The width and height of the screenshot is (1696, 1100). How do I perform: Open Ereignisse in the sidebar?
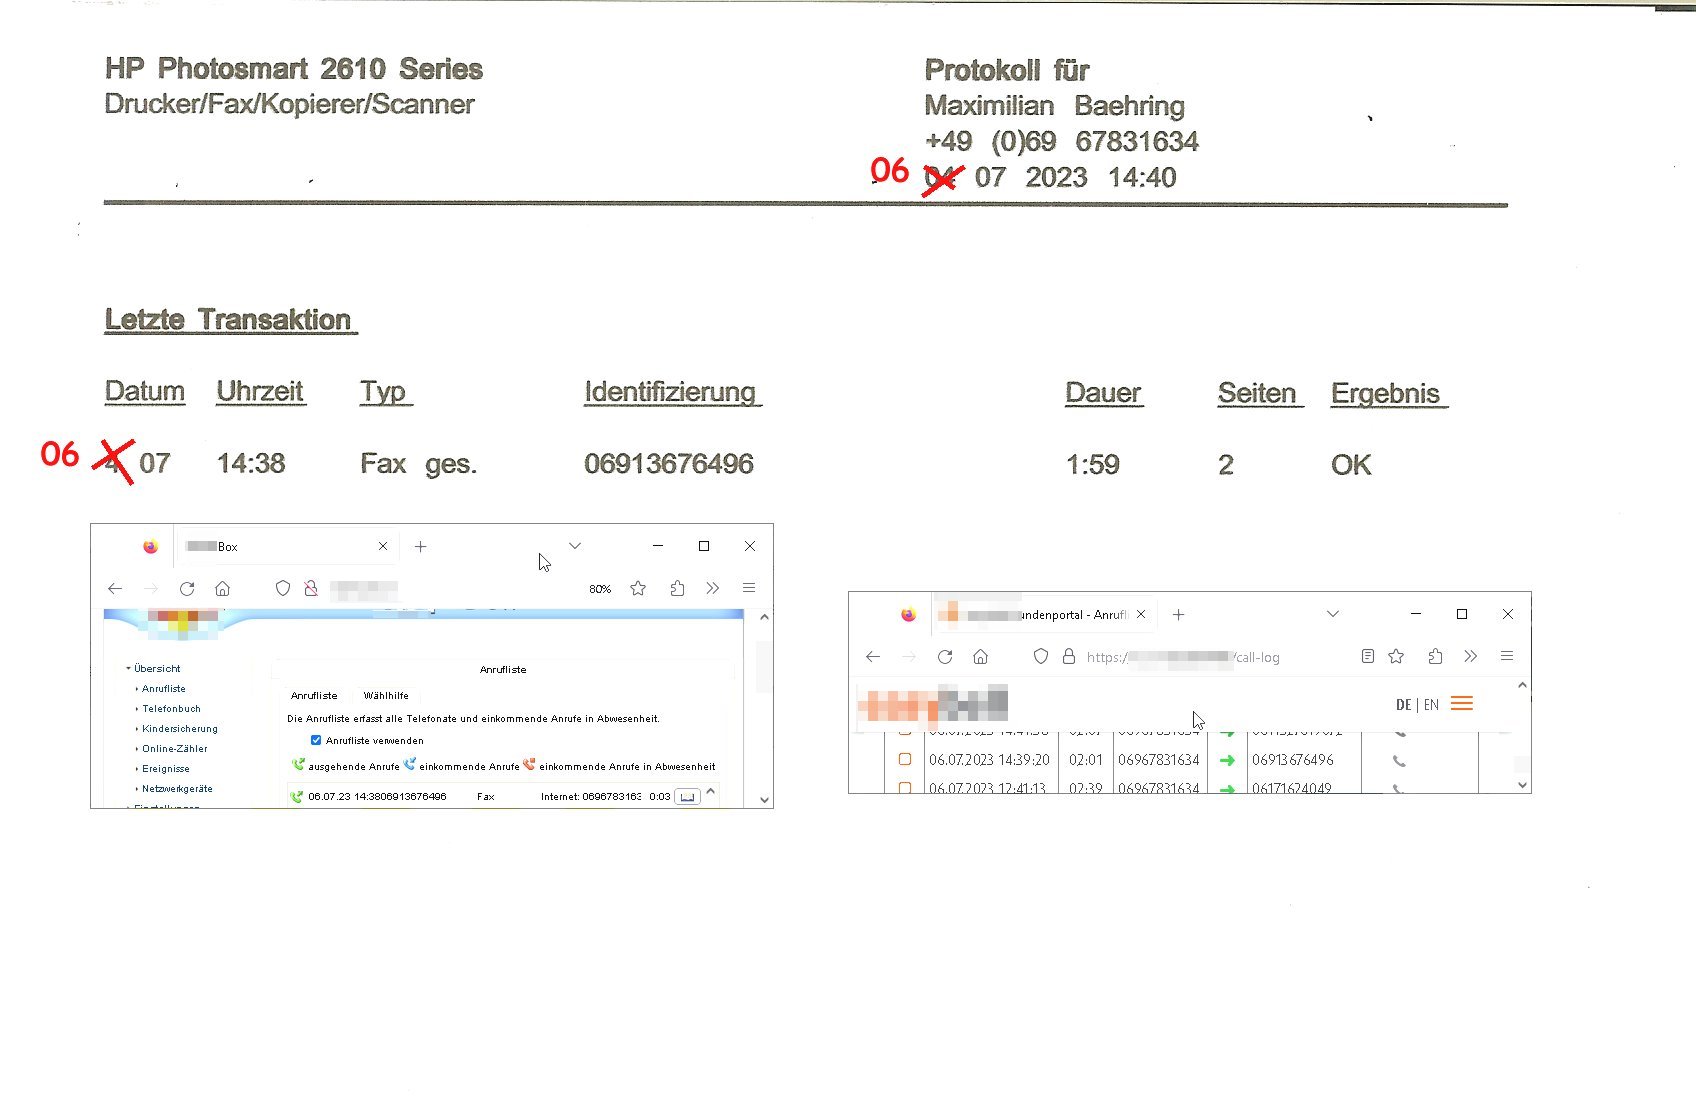[x=166, y=769]
